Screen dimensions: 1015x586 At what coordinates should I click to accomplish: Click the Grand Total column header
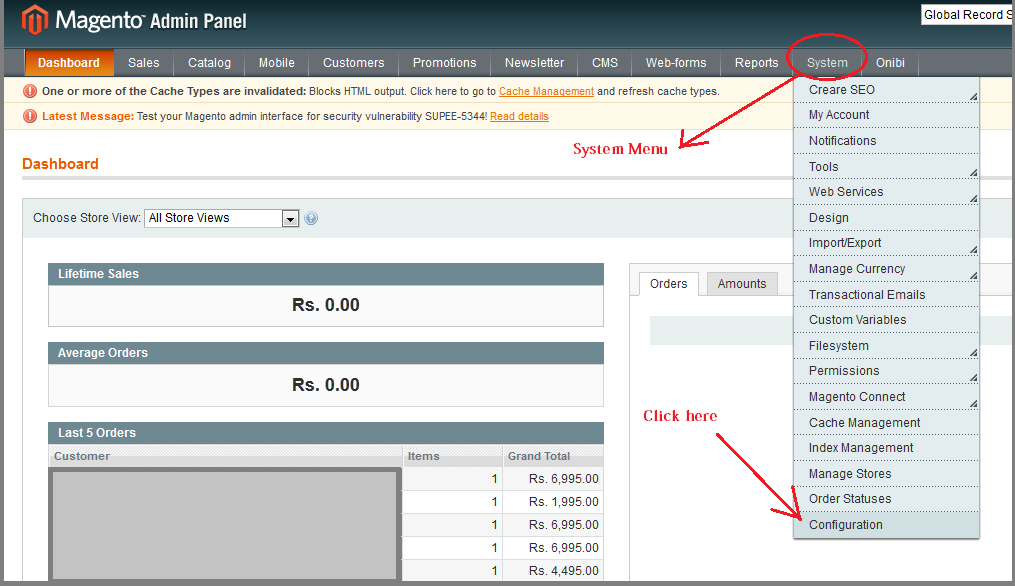pyautogui.click(x=553, y=456)
